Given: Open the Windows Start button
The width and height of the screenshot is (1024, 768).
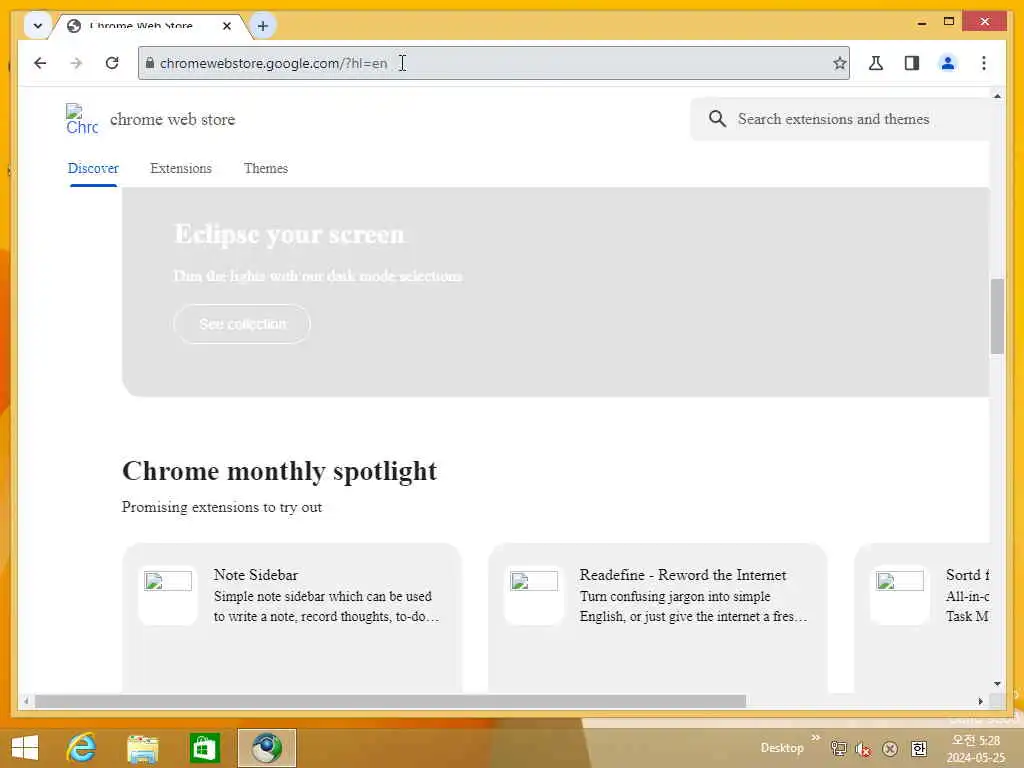Looking at the screenshot, I should click(x=25, y=748).
